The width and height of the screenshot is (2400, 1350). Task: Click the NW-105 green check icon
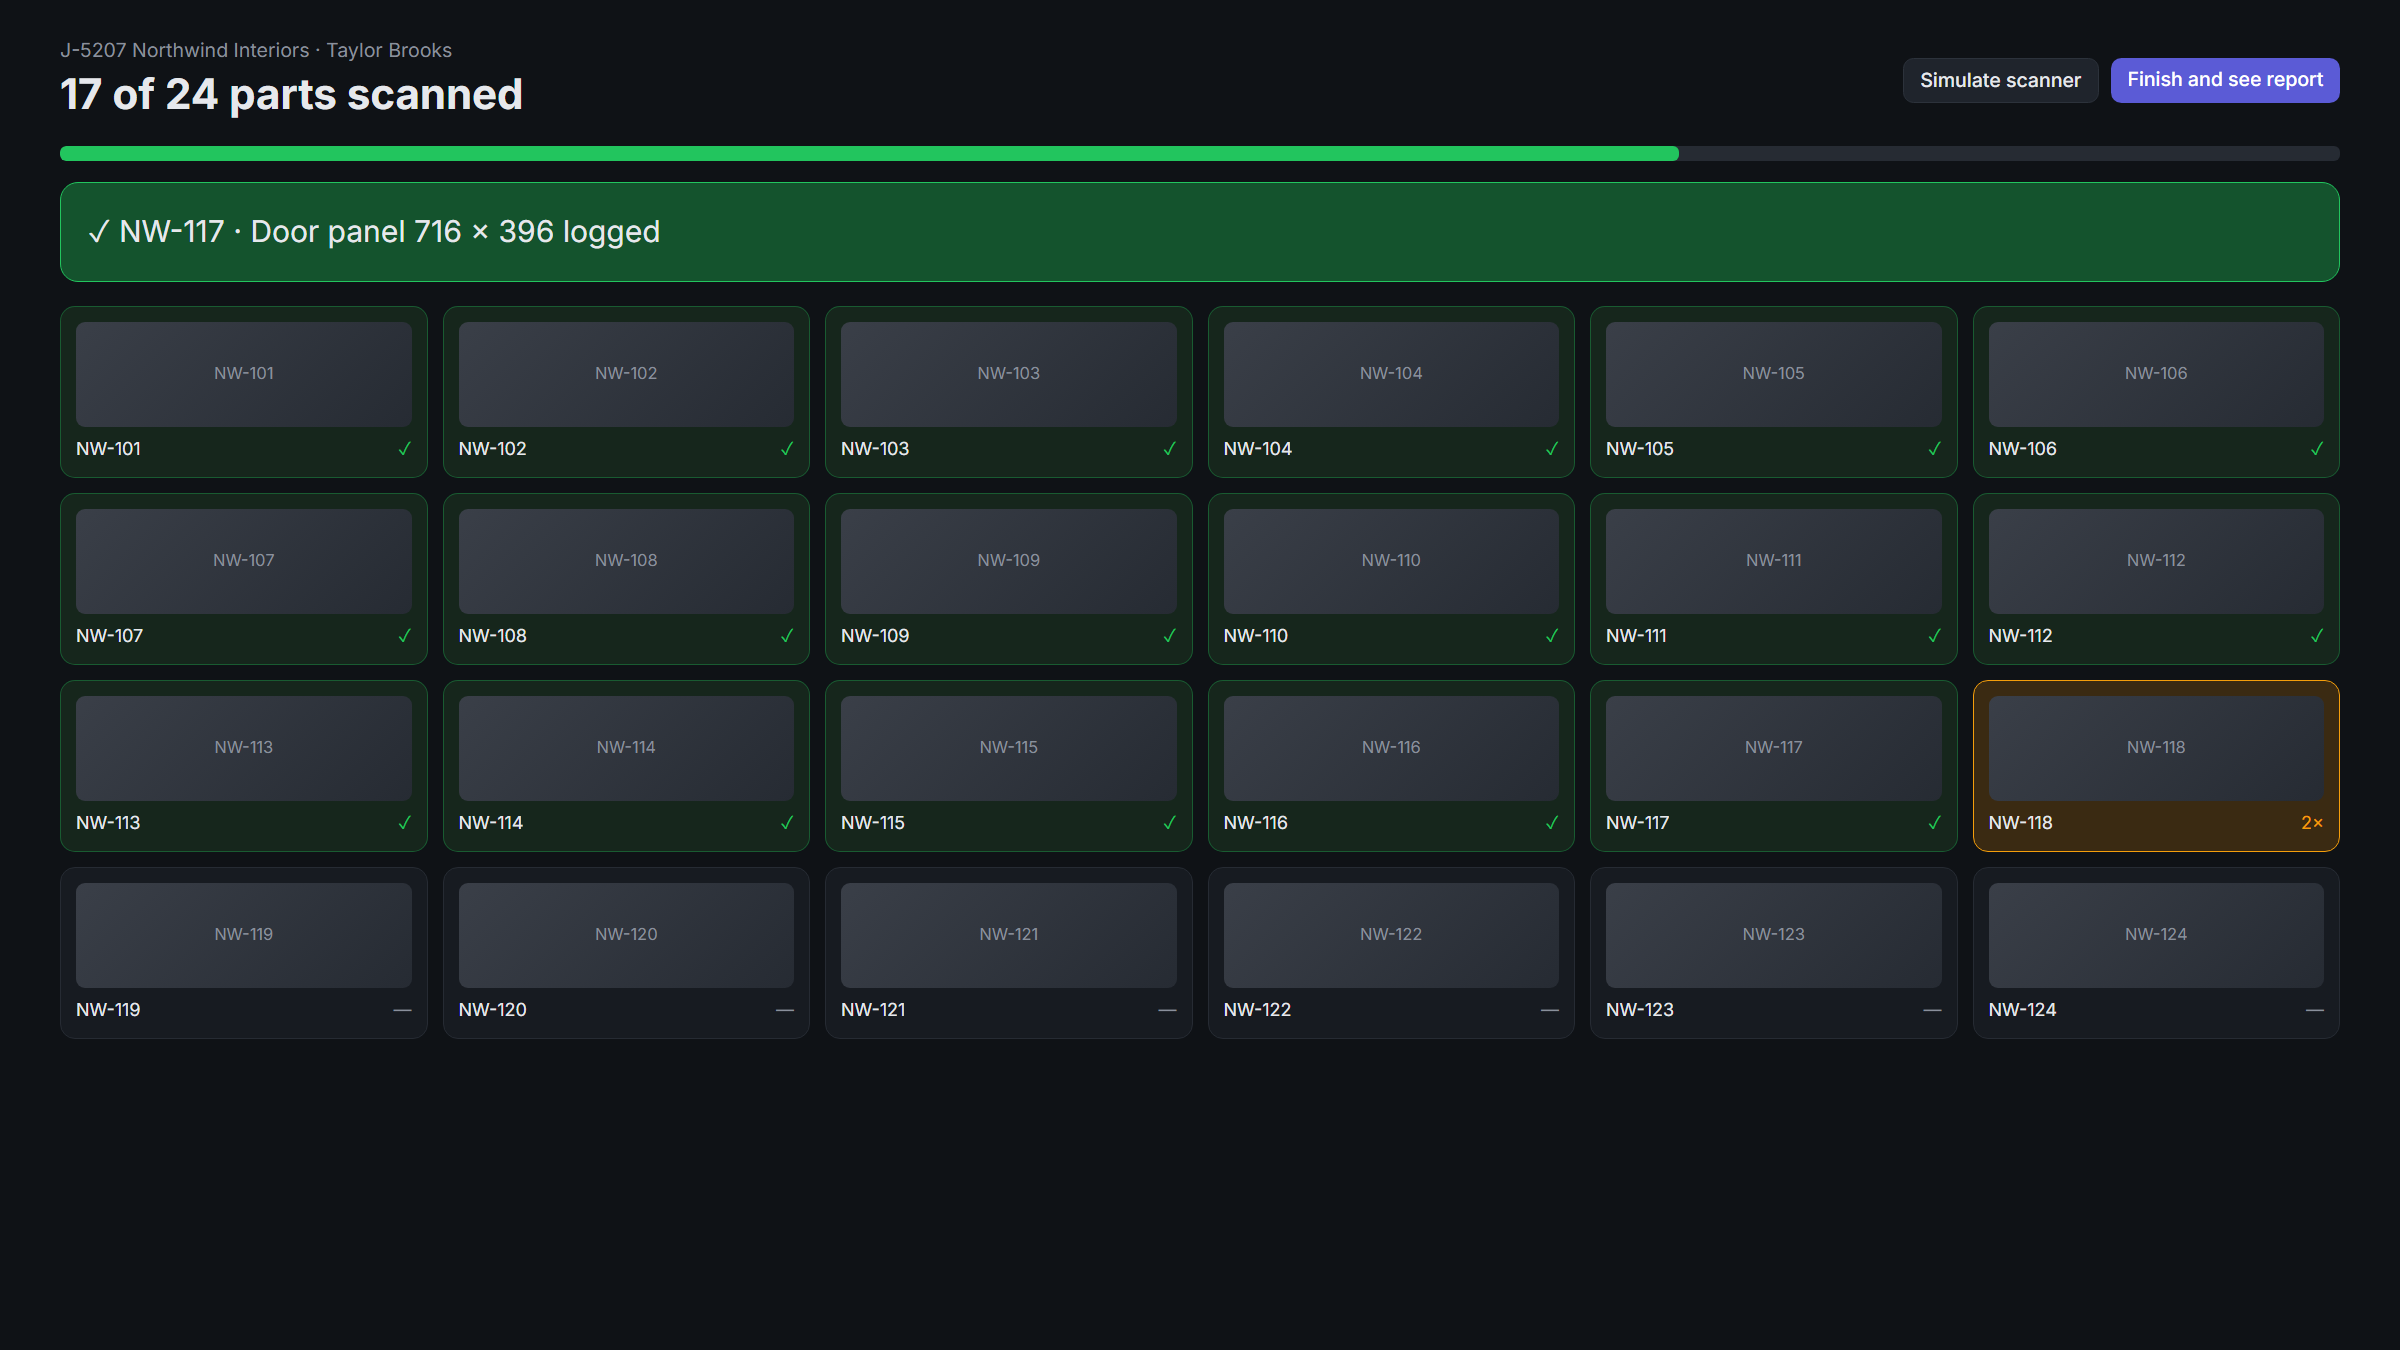click(x=1934, y=449)
